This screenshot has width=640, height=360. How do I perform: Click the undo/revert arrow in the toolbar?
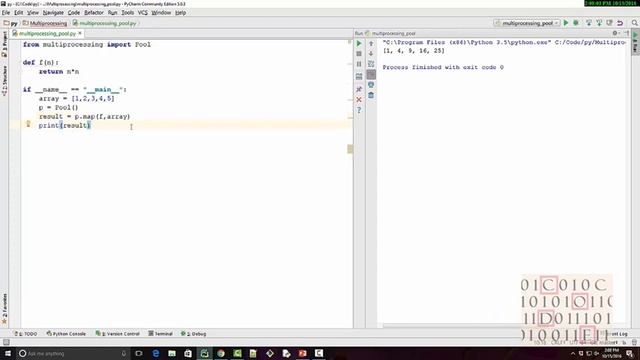(620, 23)
